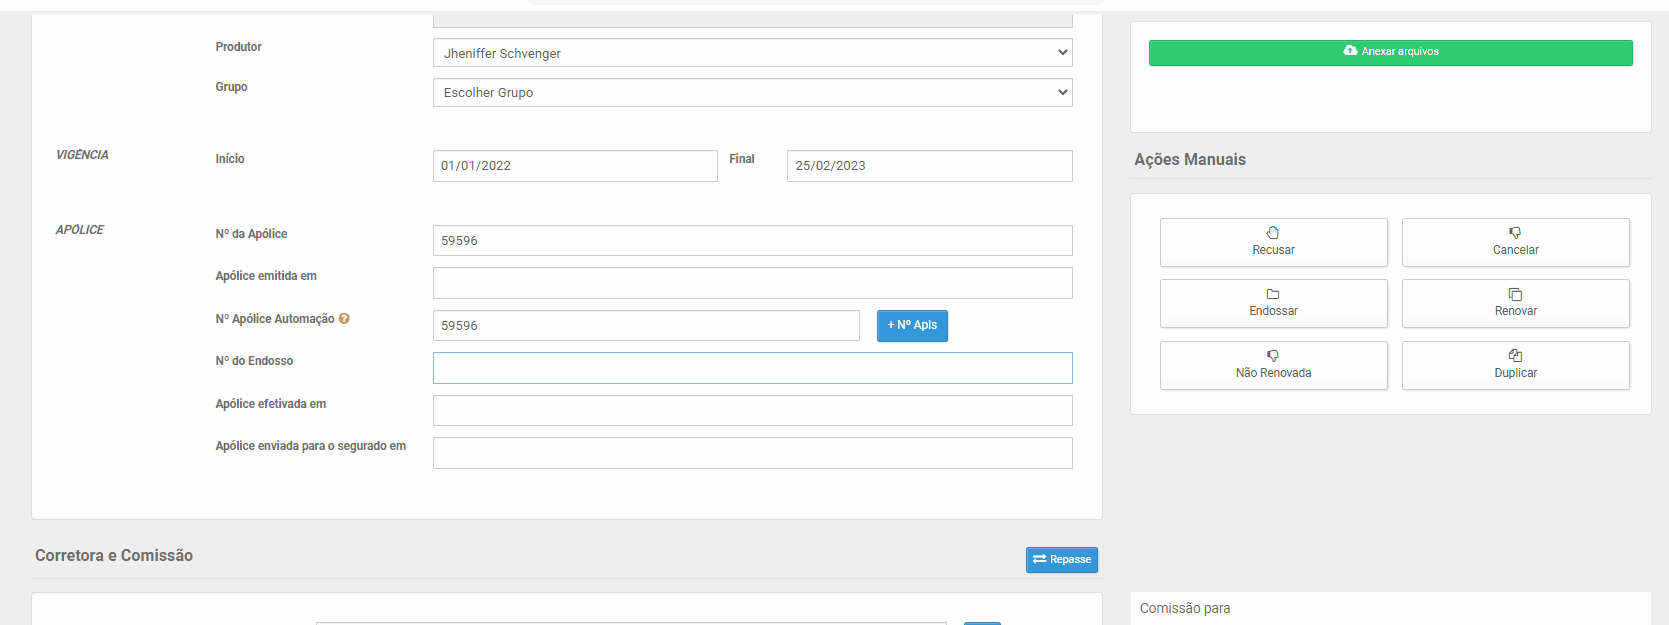Click Apólice enviada para o segurado em field
Viewport: 1669px width, 625px height.
pyautogui.click(x=752, y=453)
